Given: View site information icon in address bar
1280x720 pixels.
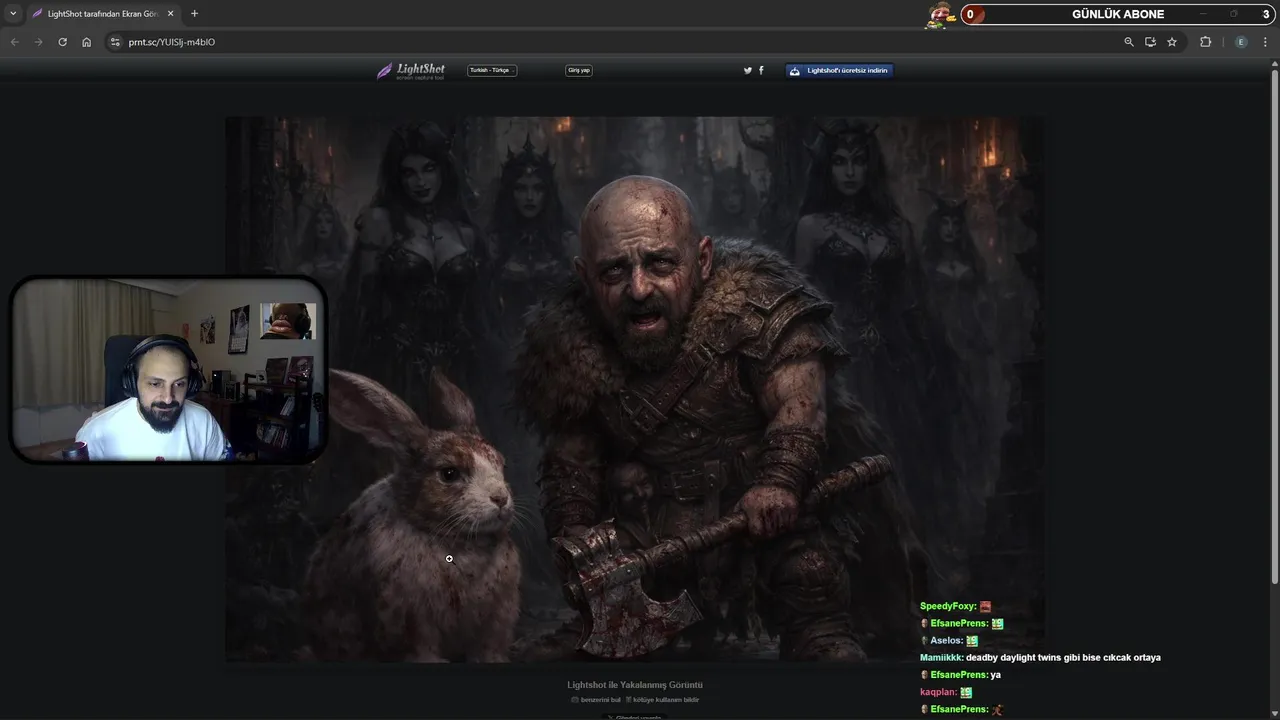Looking at the screenshot, I should [115, 42].
